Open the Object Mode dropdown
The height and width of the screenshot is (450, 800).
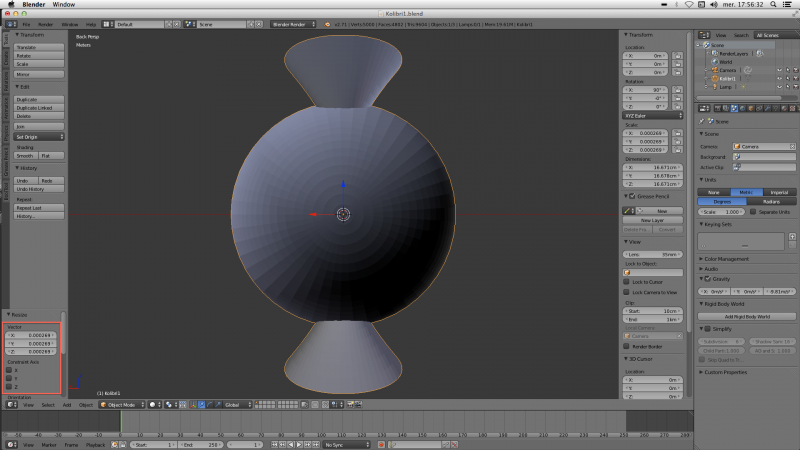click(x=121, y=405)
